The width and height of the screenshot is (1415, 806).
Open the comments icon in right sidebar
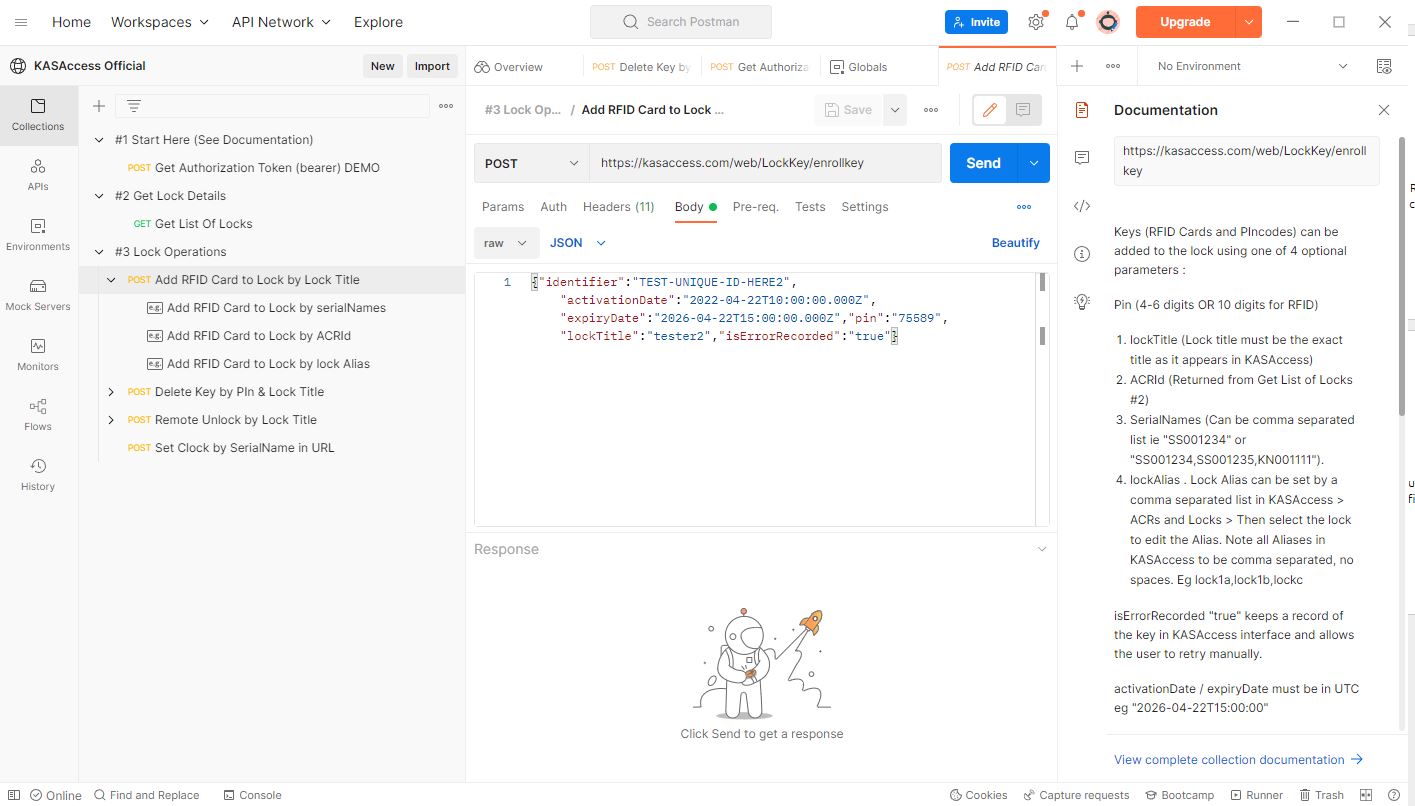pos(1081,158)
